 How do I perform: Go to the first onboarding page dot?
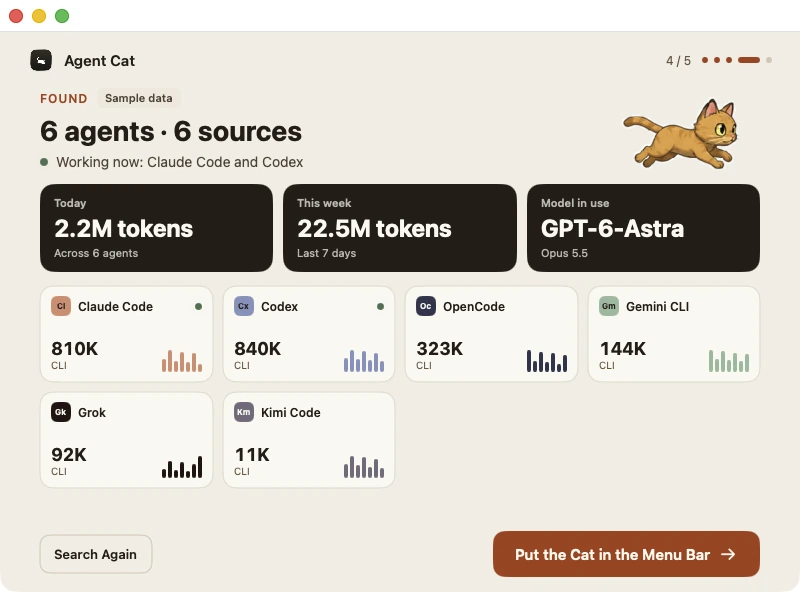click(705, 60)
